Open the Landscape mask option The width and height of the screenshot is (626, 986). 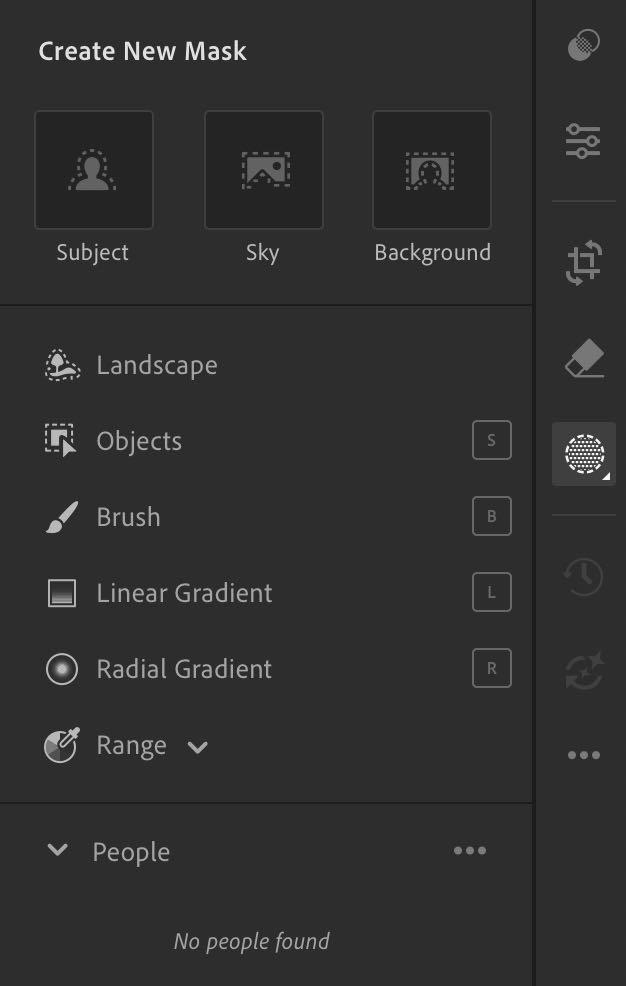(x=157, y=365)
